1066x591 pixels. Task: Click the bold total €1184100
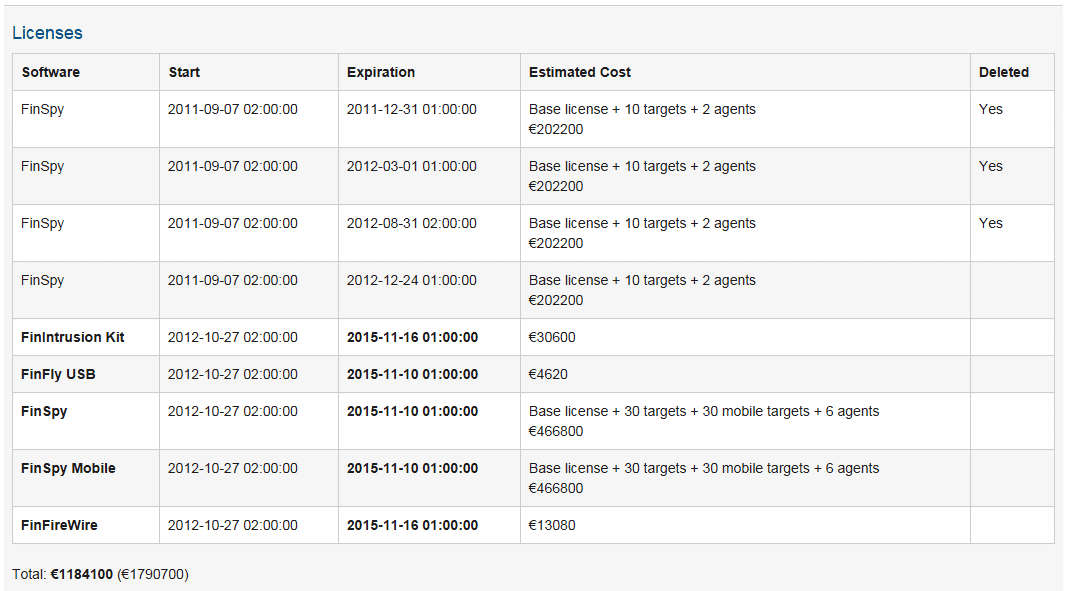click(x=82, y=574)
